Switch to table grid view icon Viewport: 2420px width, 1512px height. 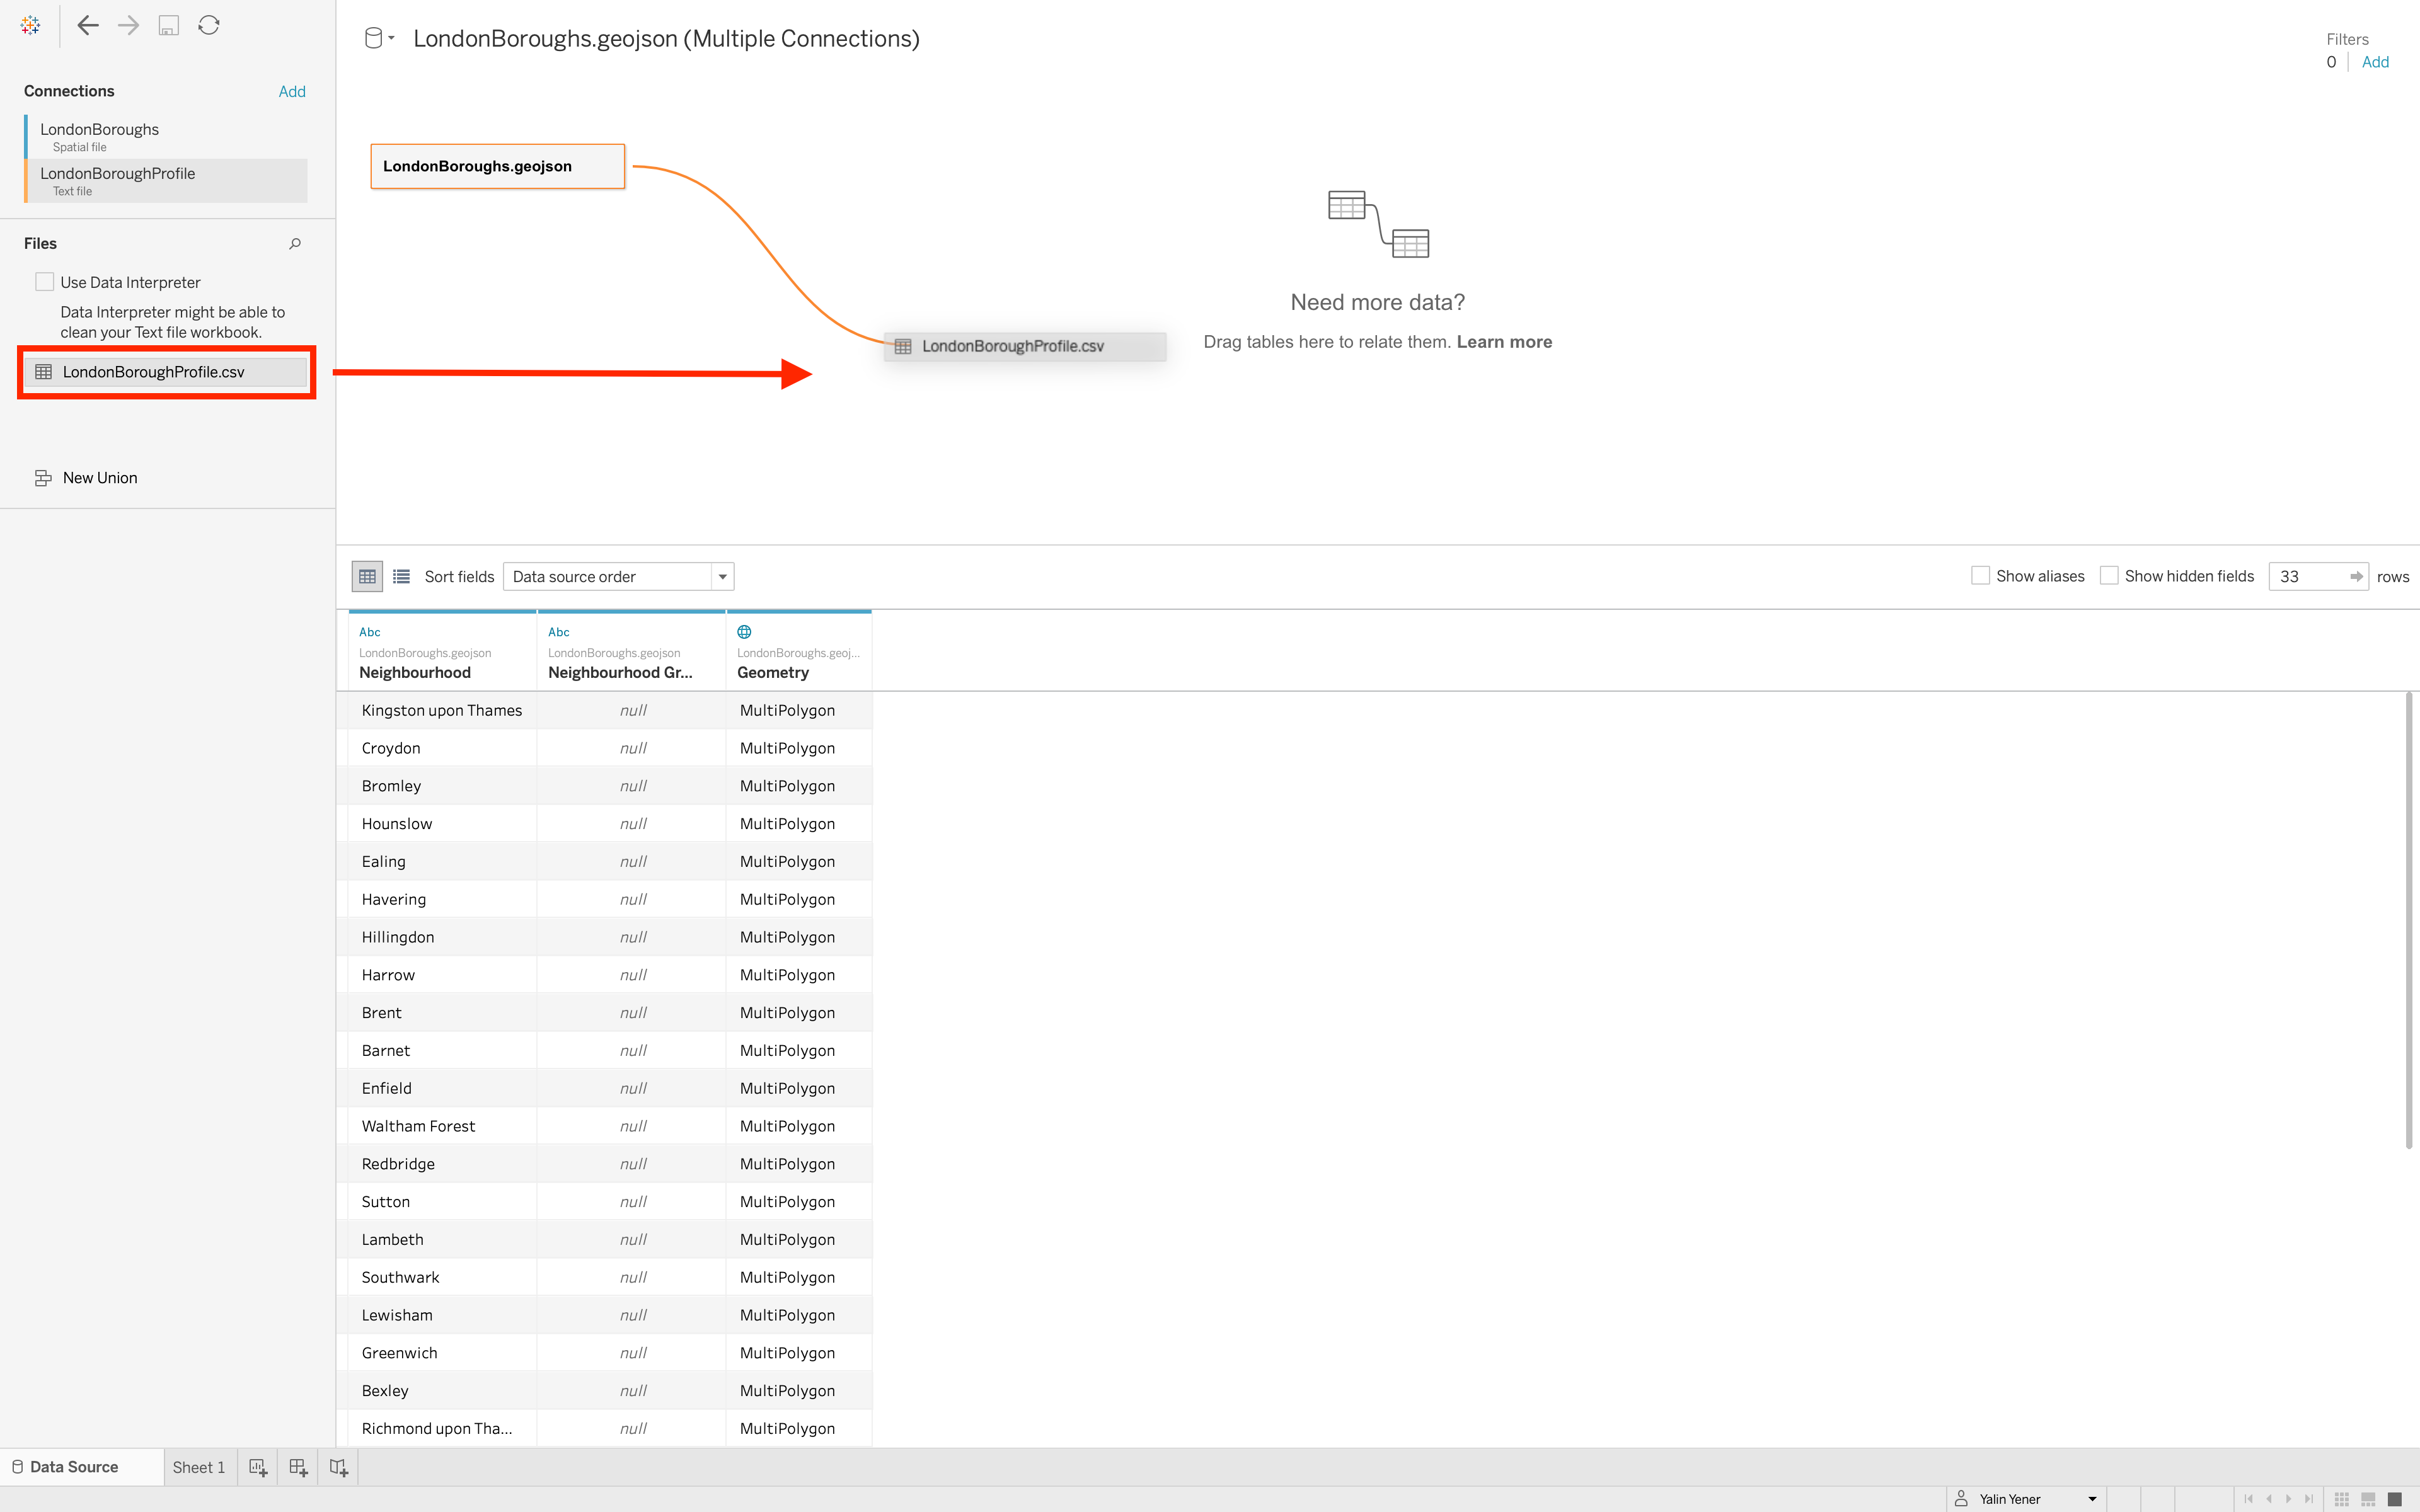click(367, 577)
